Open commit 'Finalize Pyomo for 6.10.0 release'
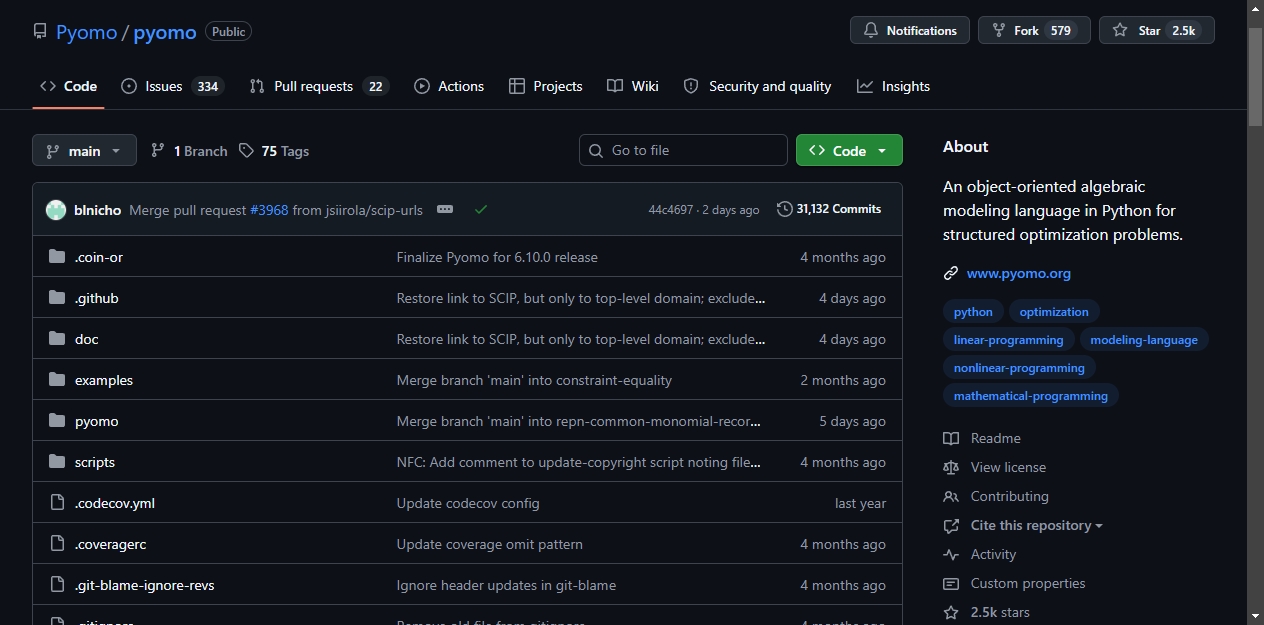The height and width of the screenshot is (625, 1264). pos(497,257)
